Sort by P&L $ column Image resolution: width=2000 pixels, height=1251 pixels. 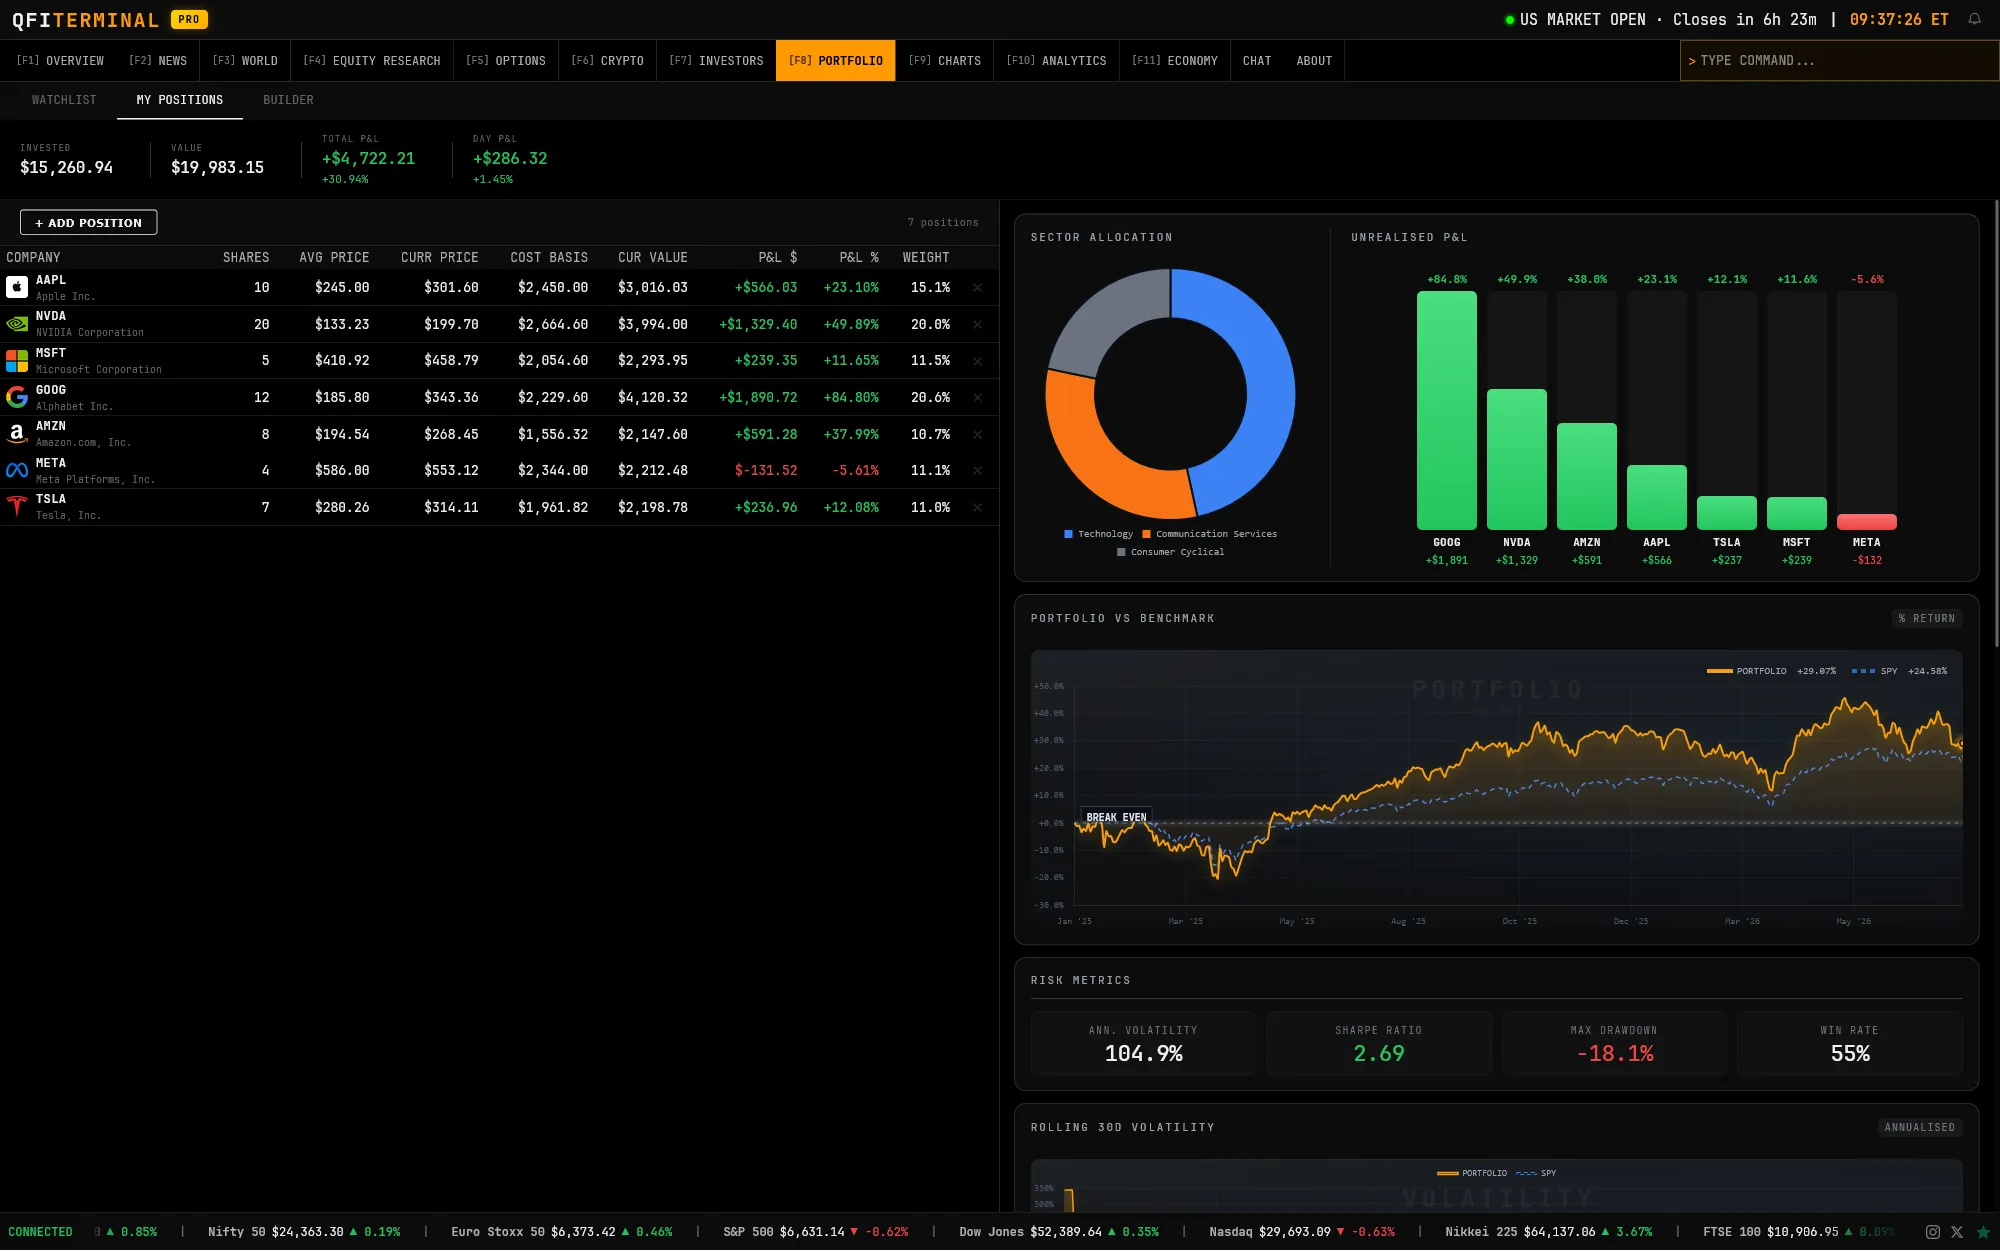(x=778, y=258)
